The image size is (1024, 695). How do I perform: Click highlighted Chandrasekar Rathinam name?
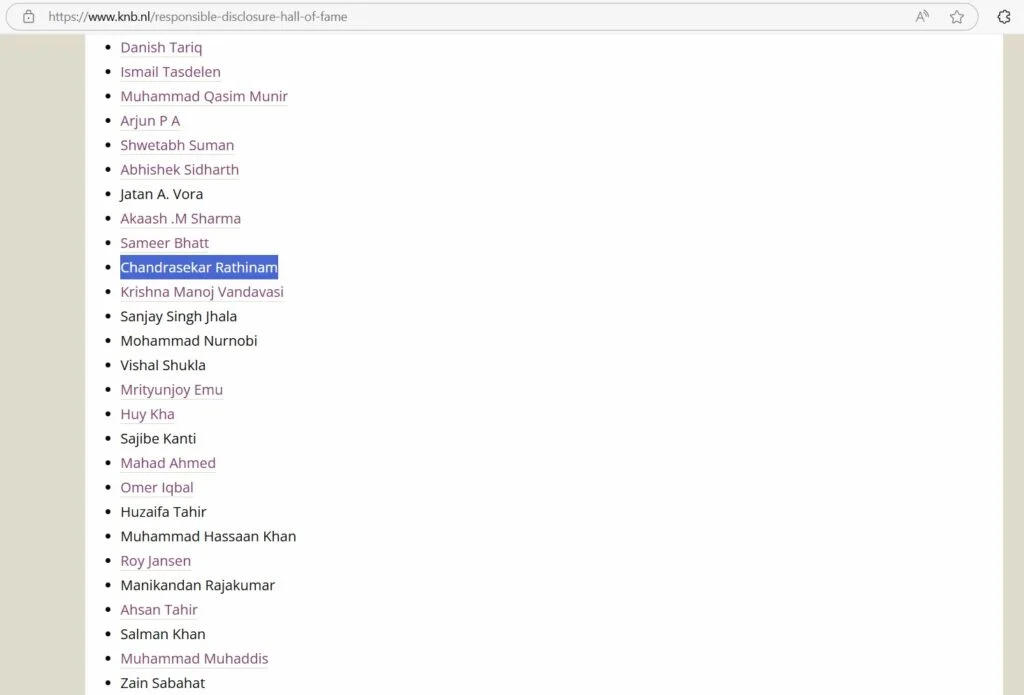[x=199, y=268]
